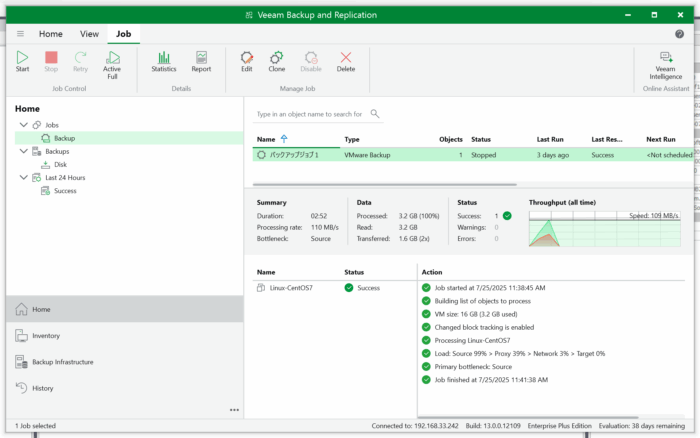Click the Last 24 Hours node icon
The image size is (700, 438).
pos(37,178)
